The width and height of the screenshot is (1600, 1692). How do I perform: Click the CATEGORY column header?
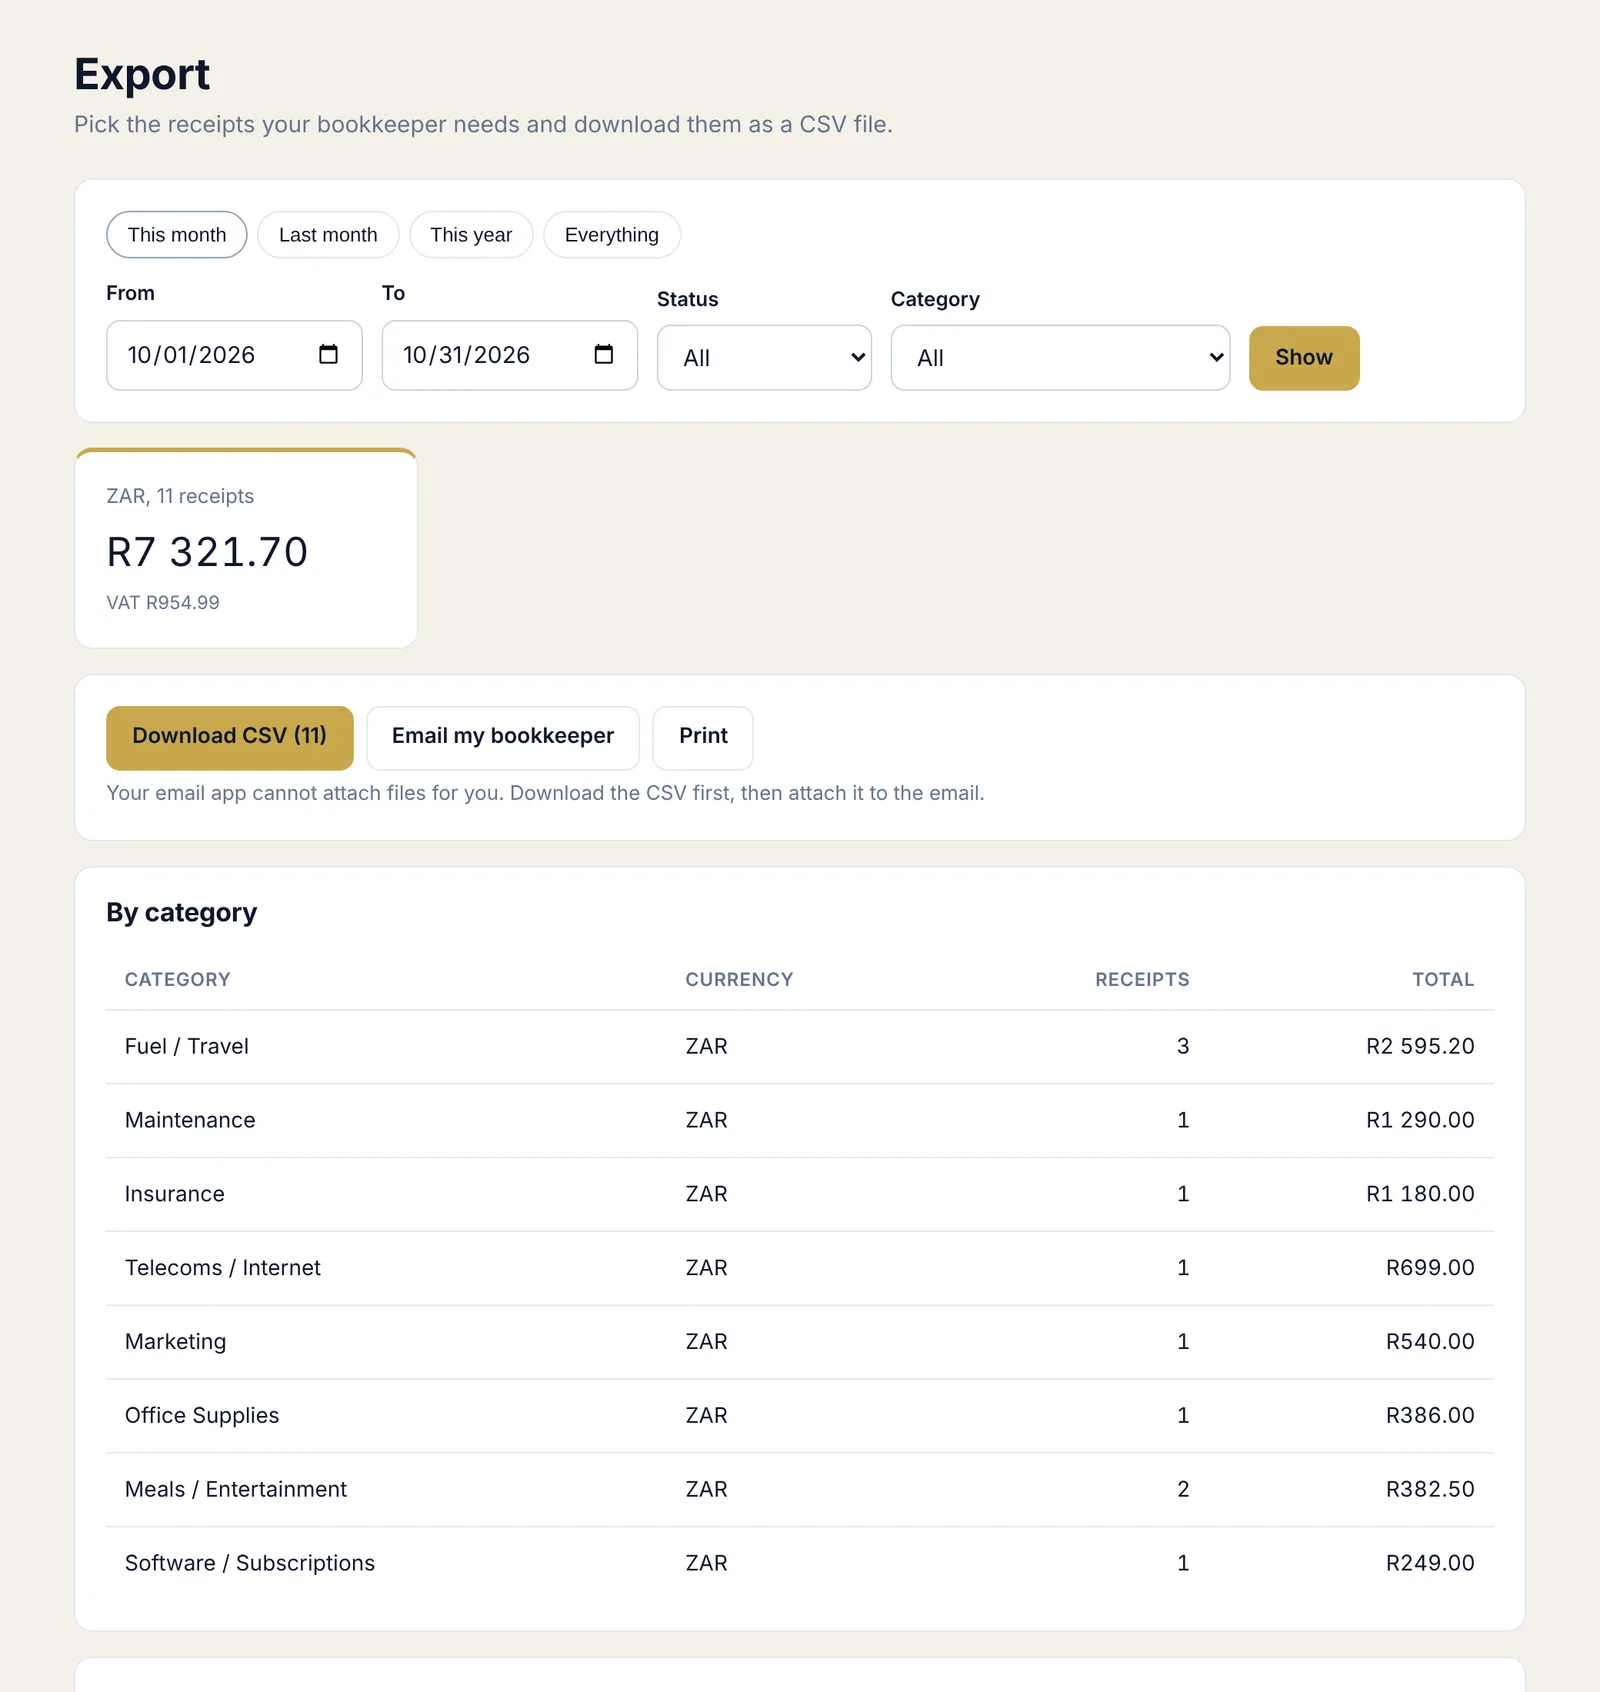point(178,980)
